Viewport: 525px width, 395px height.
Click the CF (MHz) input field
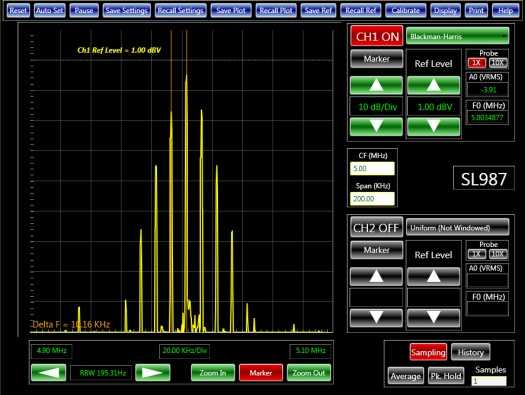pos(372,168)
